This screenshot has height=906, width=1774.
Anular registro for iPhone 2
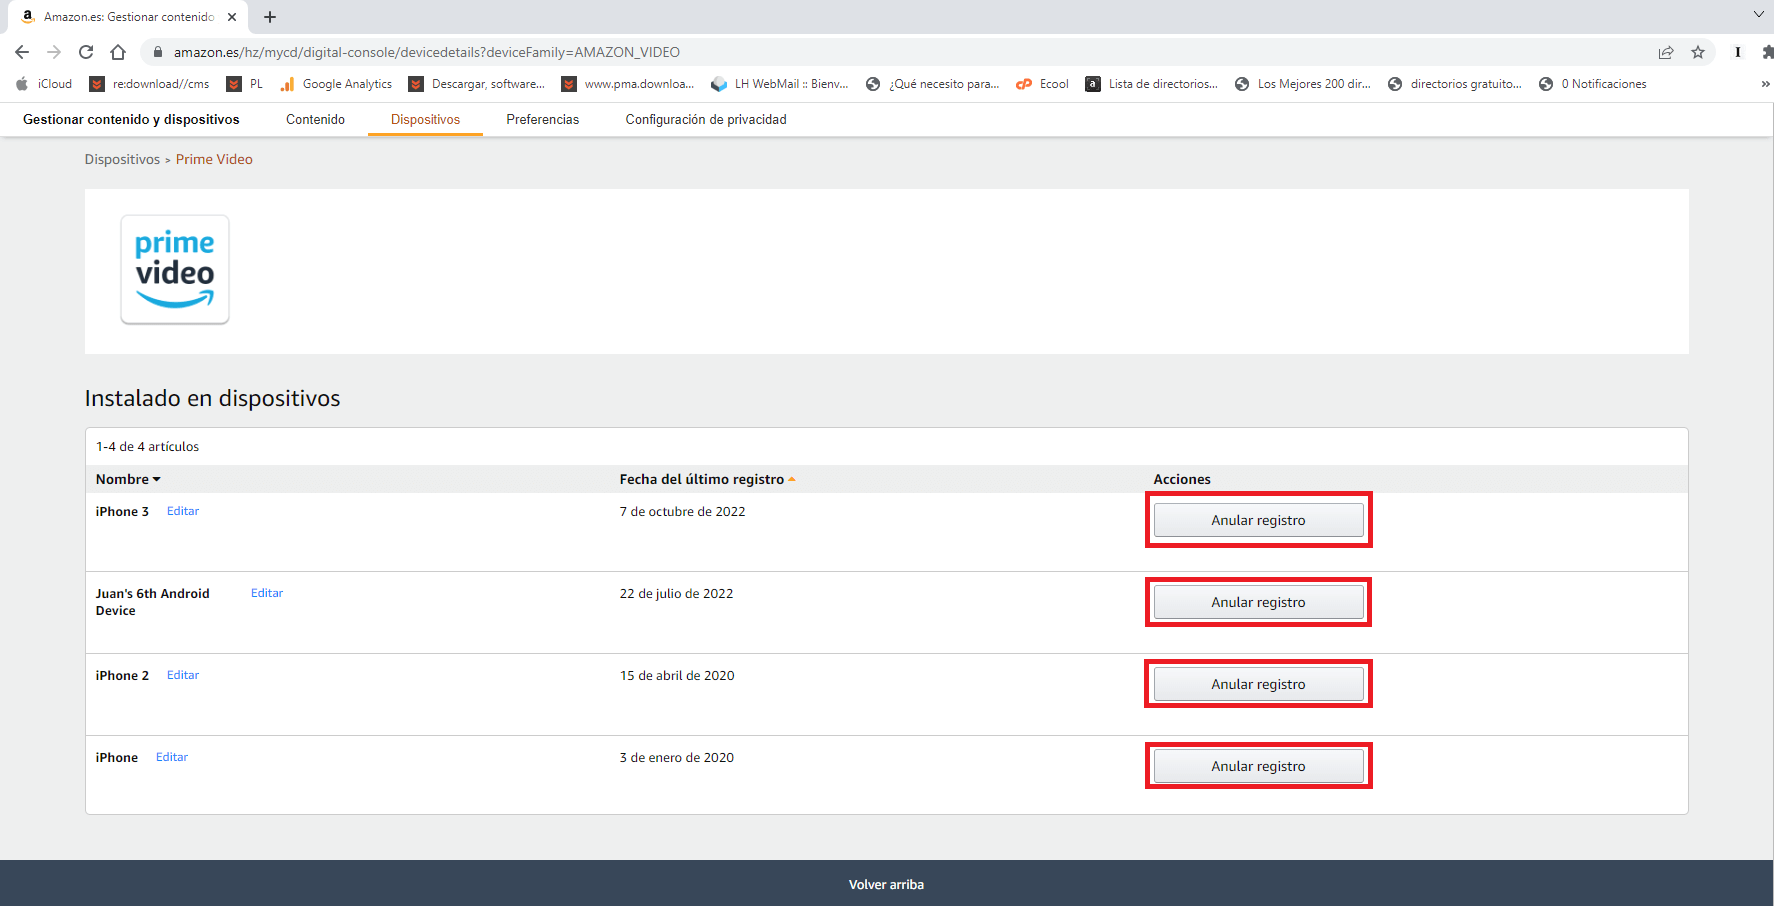click(1258, 684)
